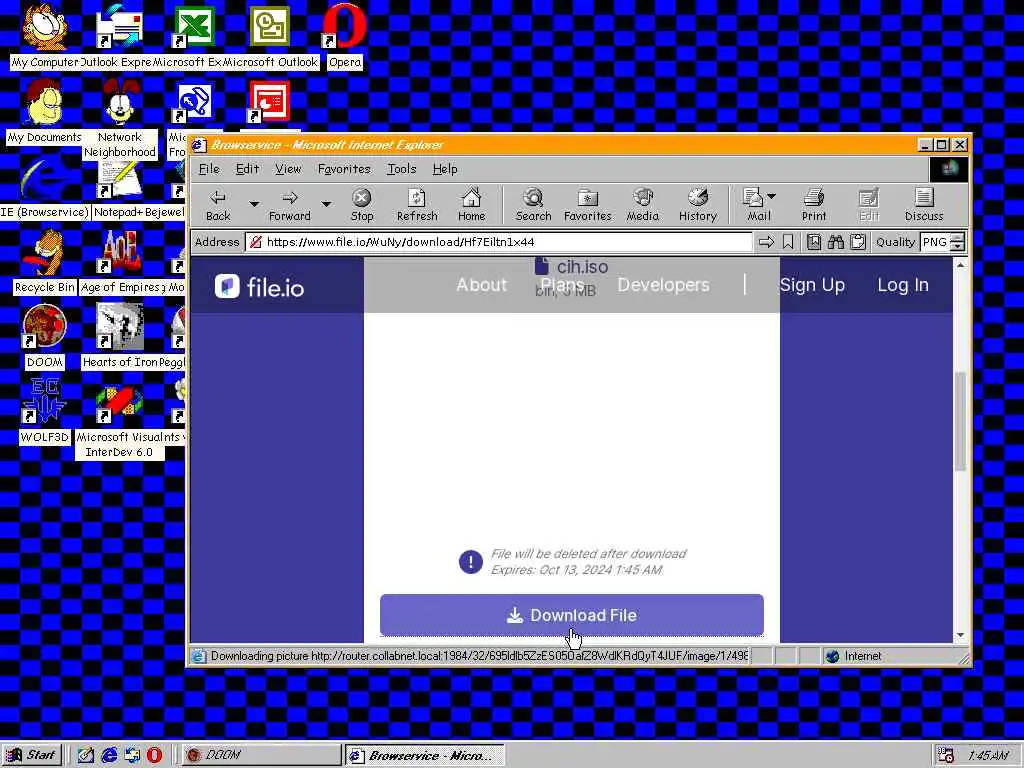Viewport: 1024px width, 768px height.
Task: Launch Internet Explorer from quick launch
Action: (x=109, y=755)
